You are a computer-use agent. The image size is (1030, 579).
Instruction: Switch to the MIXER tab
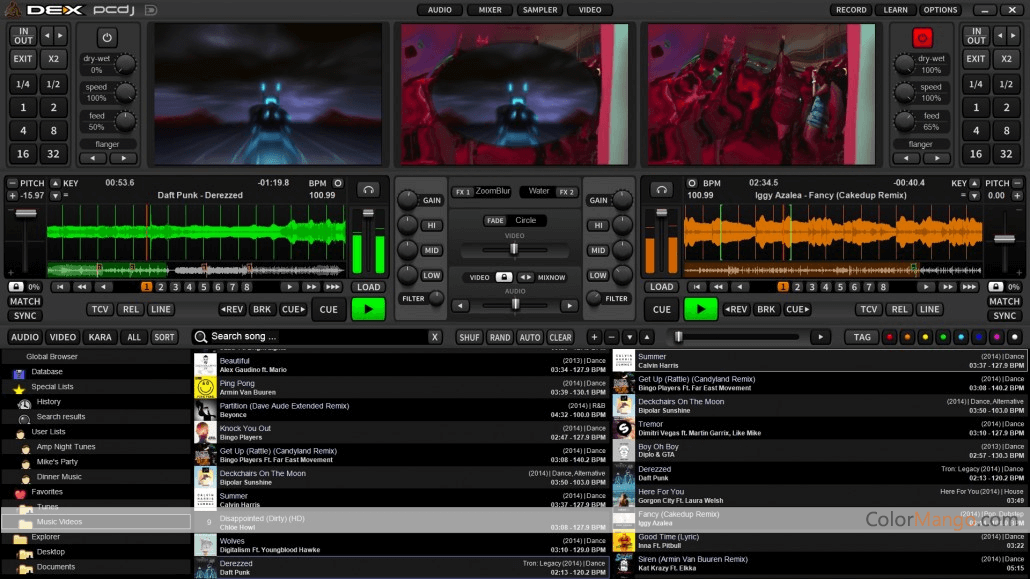coord(490,10)
